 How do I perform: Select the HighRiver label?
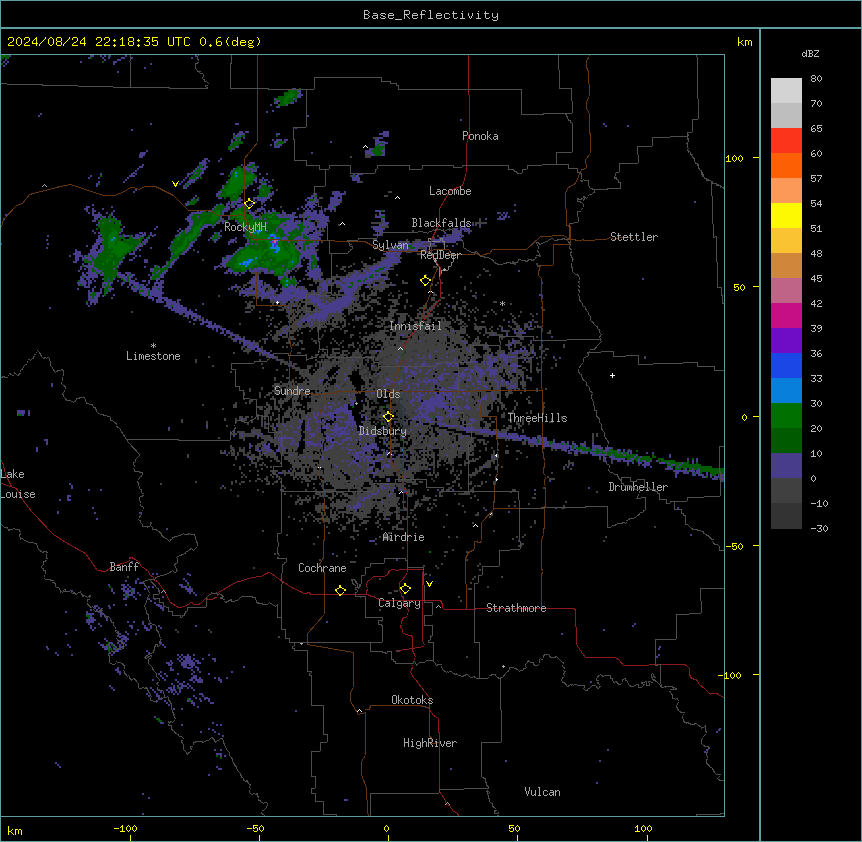(430, 743)
